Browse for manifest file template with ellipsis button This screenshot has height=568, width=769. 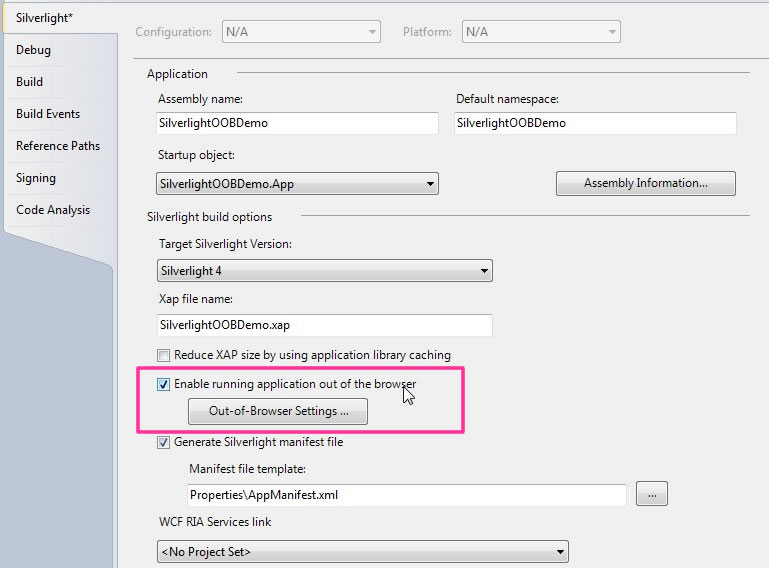coord(652,494)
